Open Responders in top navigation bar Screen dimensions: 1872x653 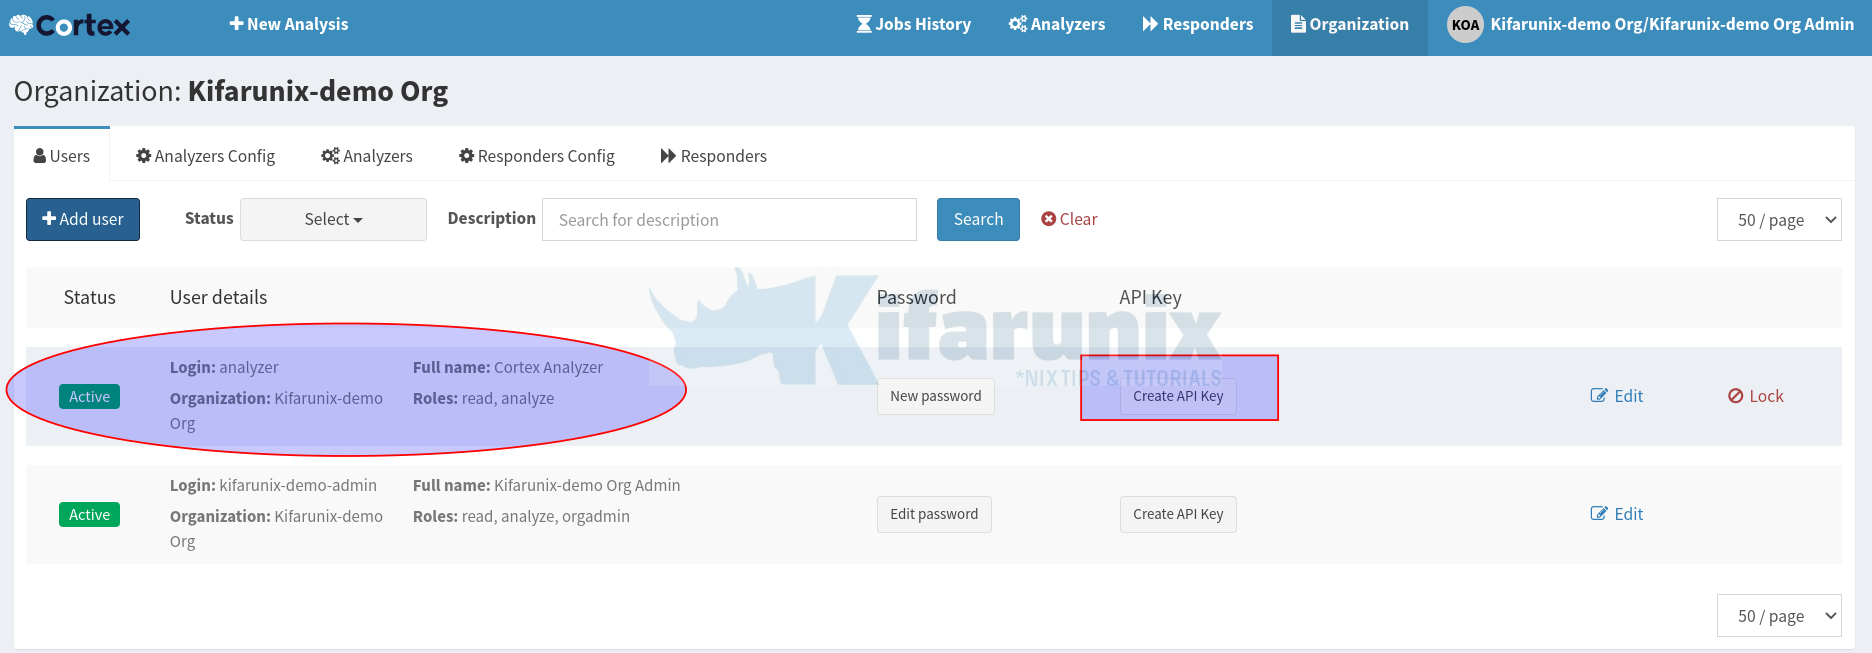coord(1198,24)
